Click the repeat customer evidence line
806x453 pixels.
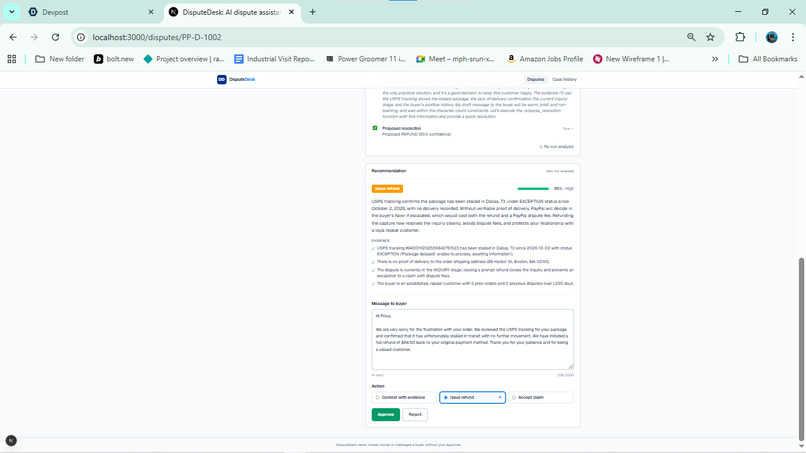pyautogui.click(x=475, y=283)
